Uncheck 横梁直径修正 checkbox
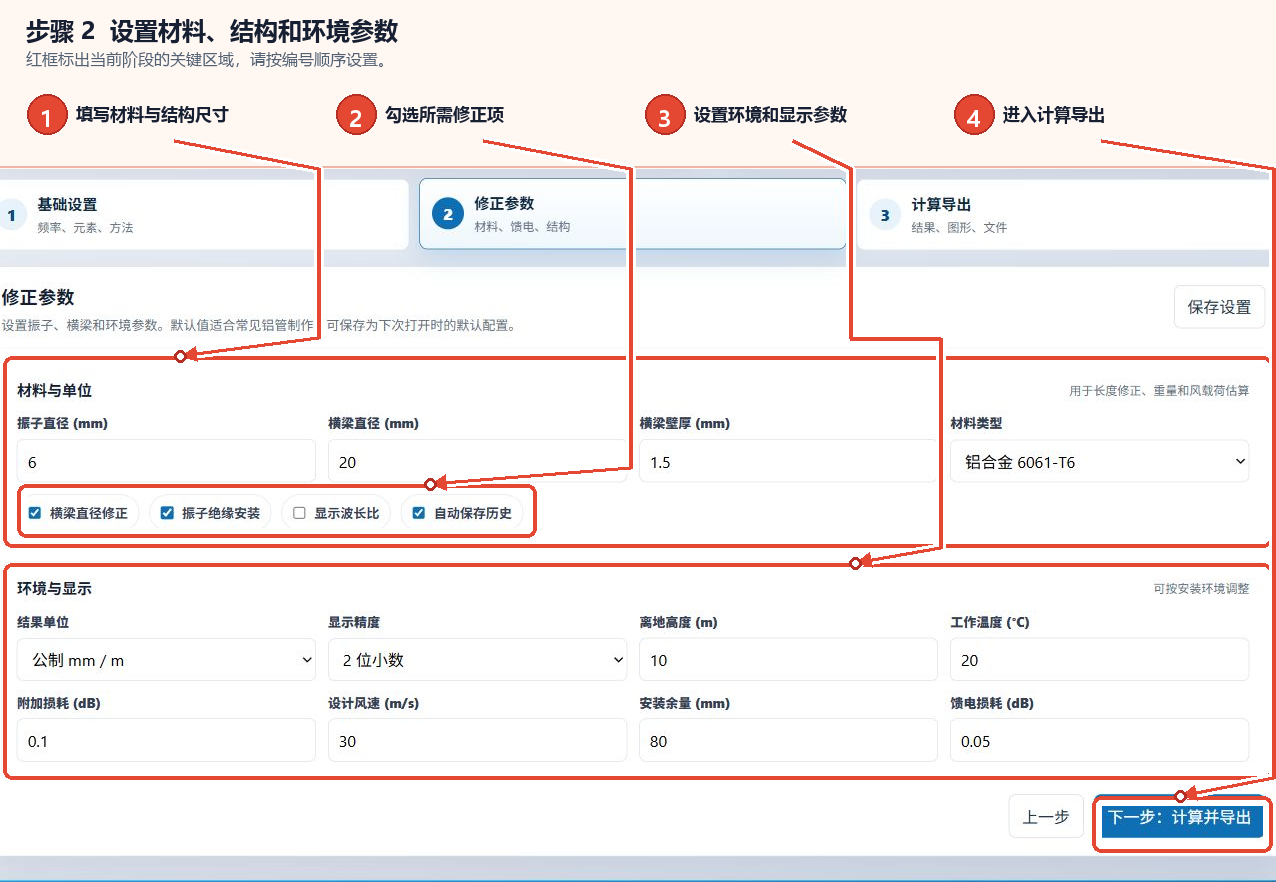 click(35, 513)
